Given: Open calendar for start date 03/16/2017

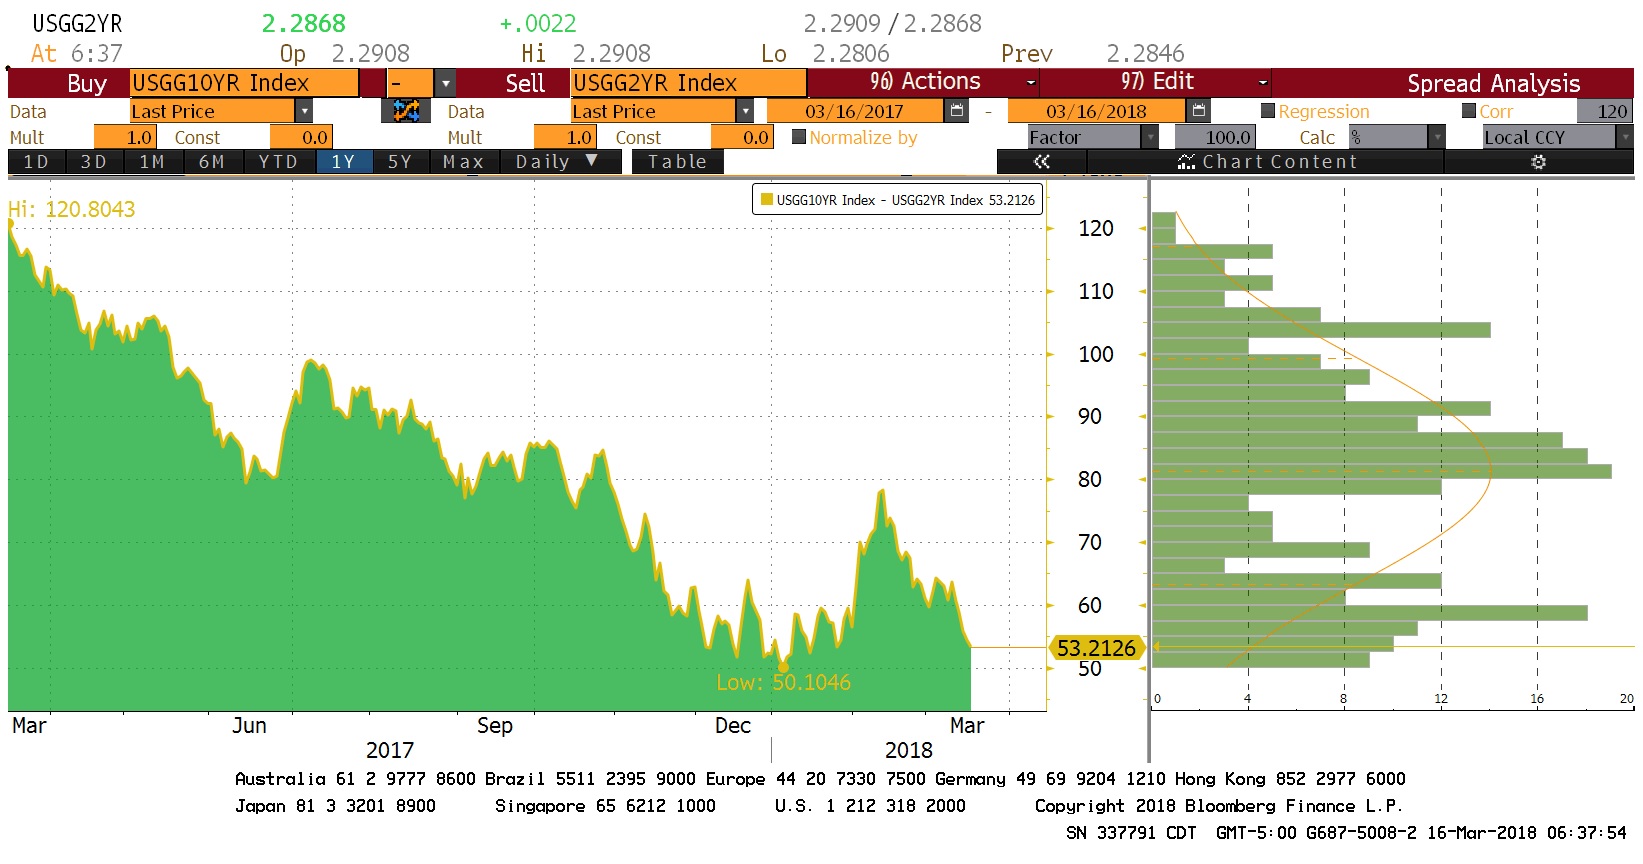Looking at the screenshot, I should tap(957, 111).
